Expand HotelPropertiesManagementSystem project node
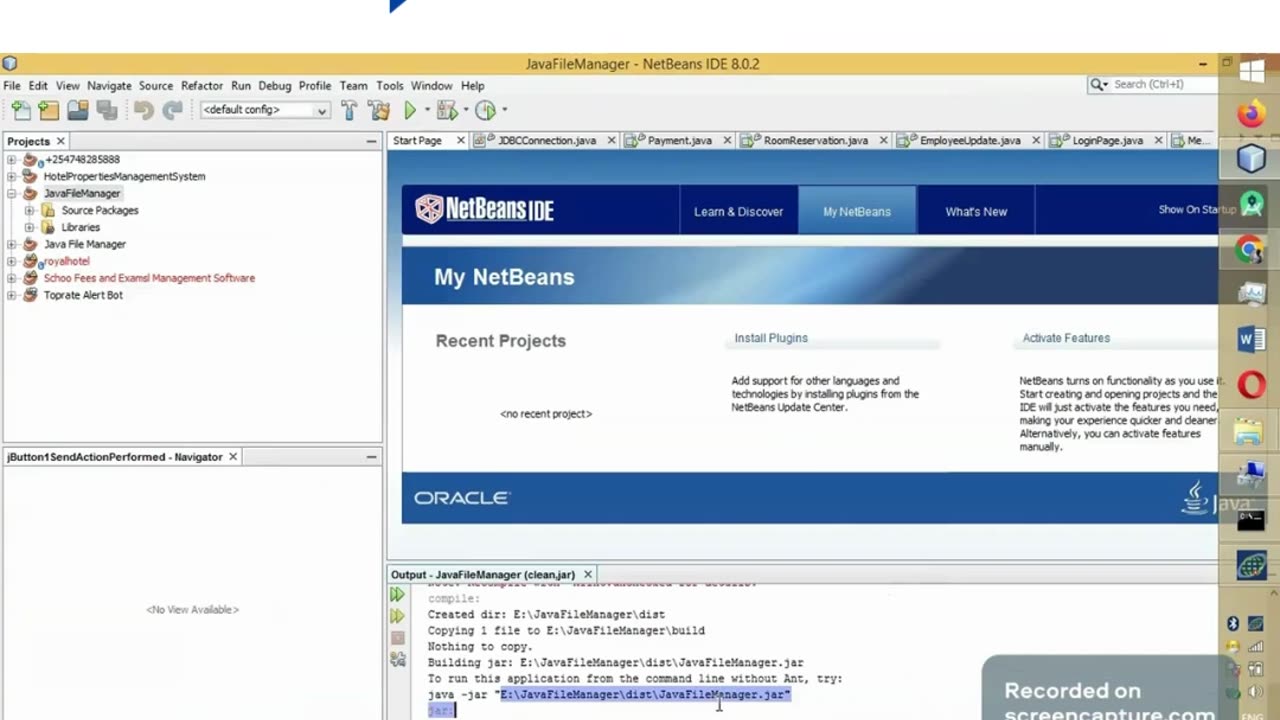The width and height of the screenshot is (1280, 720). (11, 177)
